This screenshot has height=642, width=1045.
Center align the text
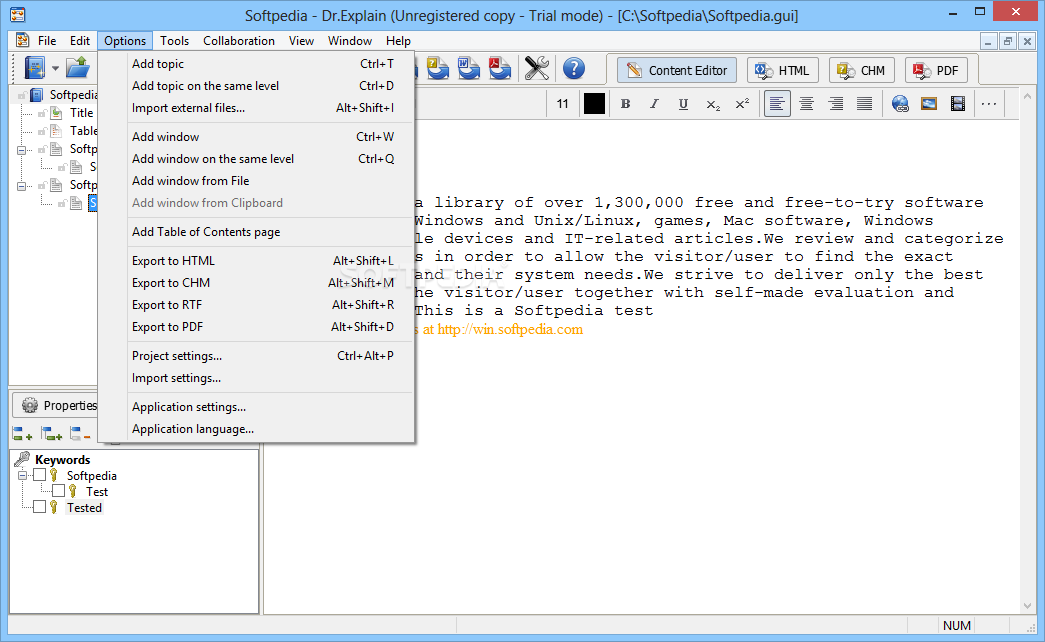pyautogui.click(x=806, y=103)
